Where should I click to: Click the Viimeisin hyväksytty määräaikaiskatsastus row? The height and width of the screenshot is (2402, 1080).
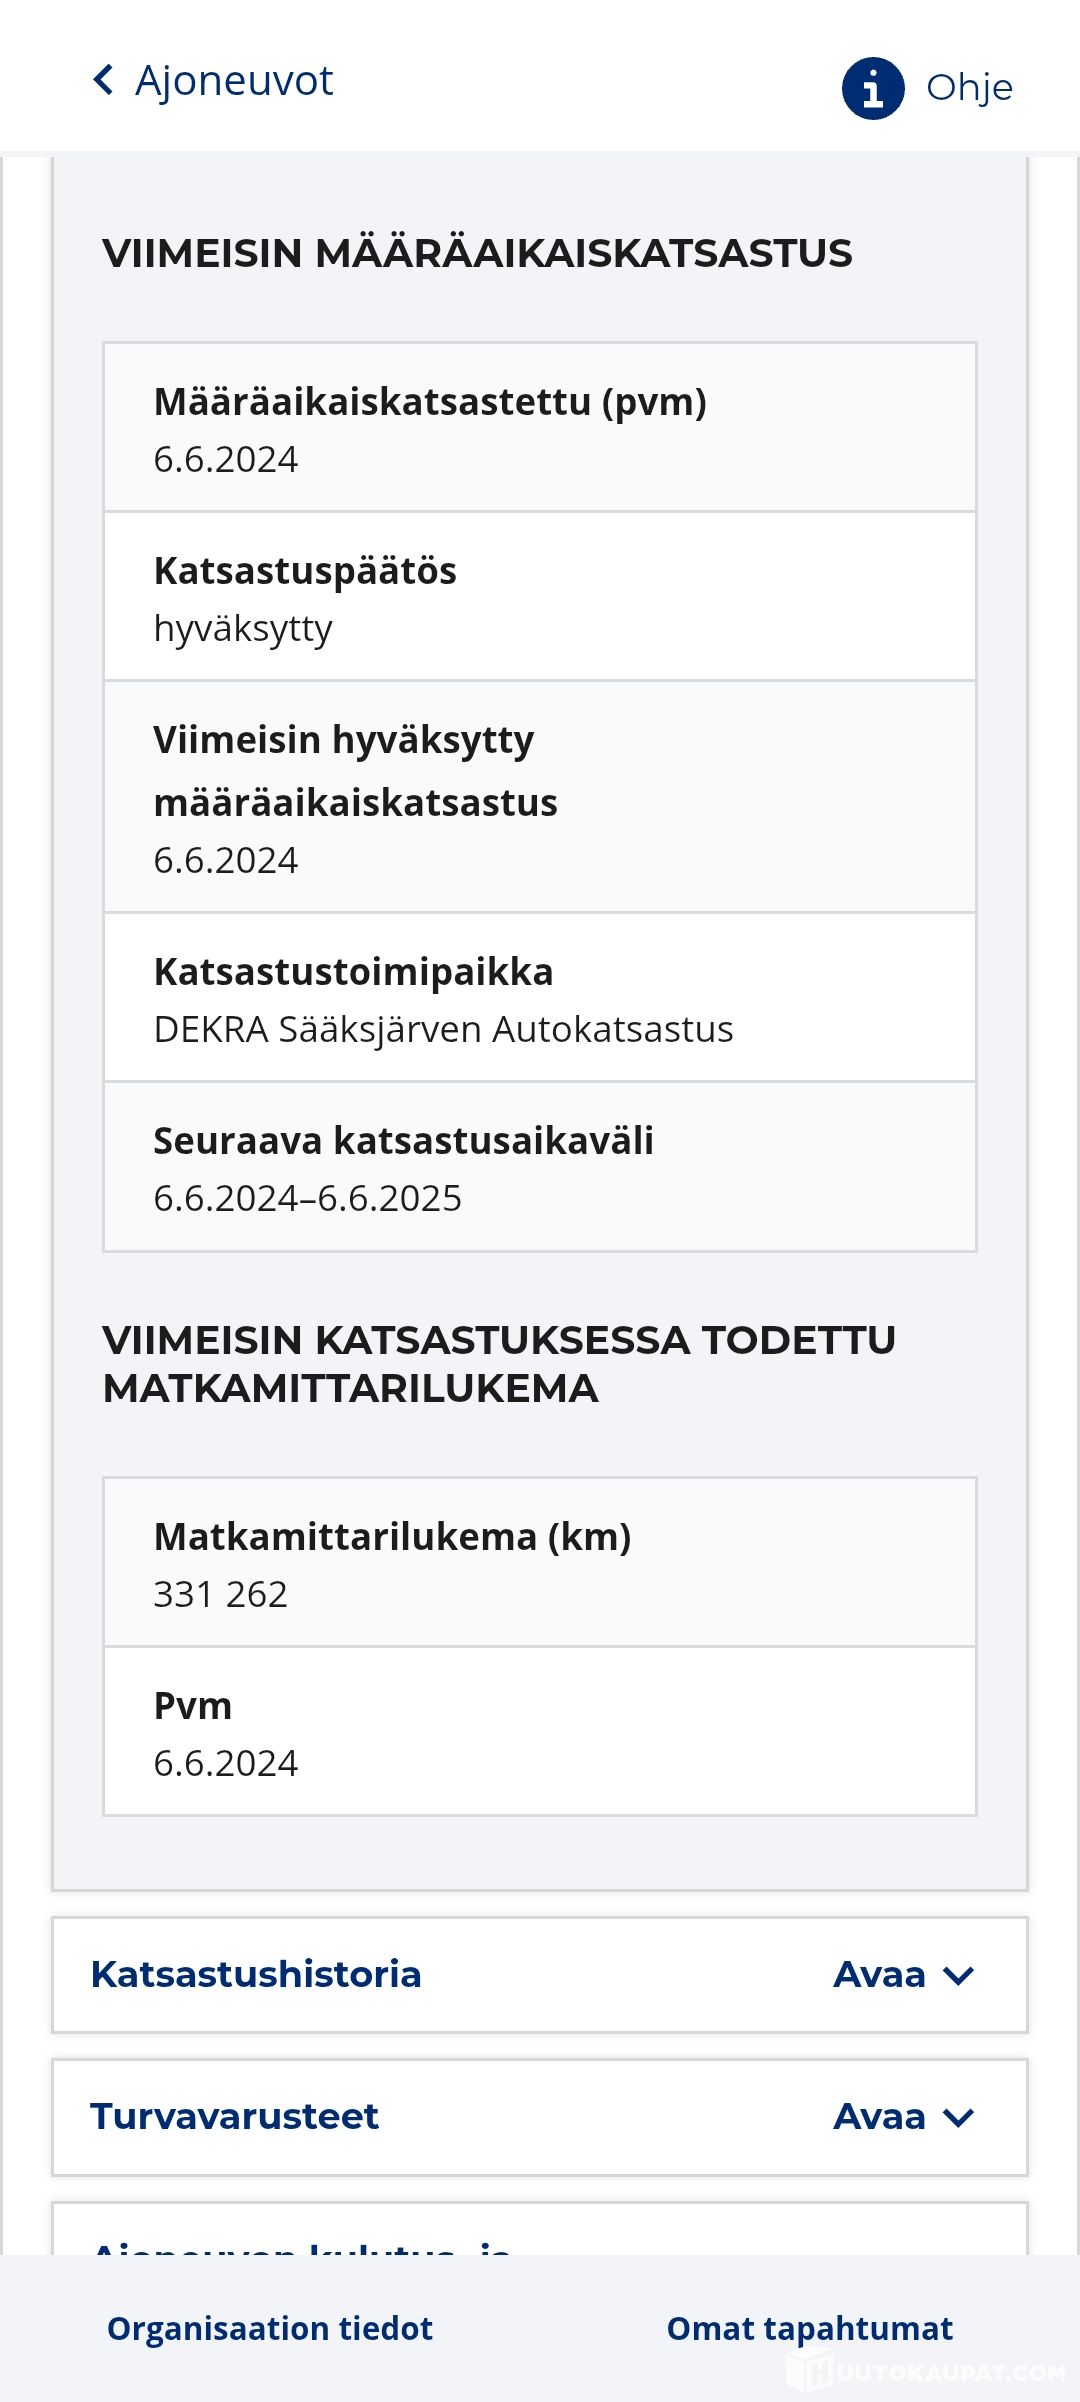coord(540,797)
